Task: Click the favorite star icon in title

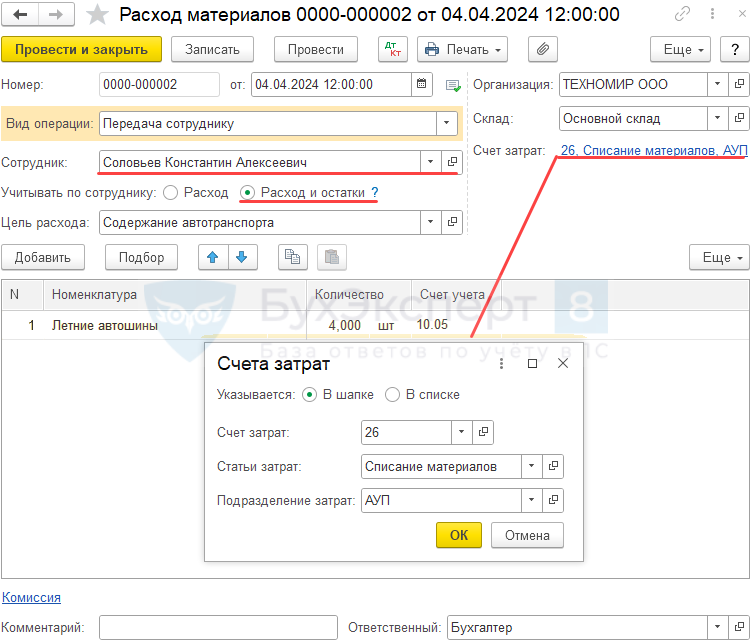Action: click(x=97, y=15)
